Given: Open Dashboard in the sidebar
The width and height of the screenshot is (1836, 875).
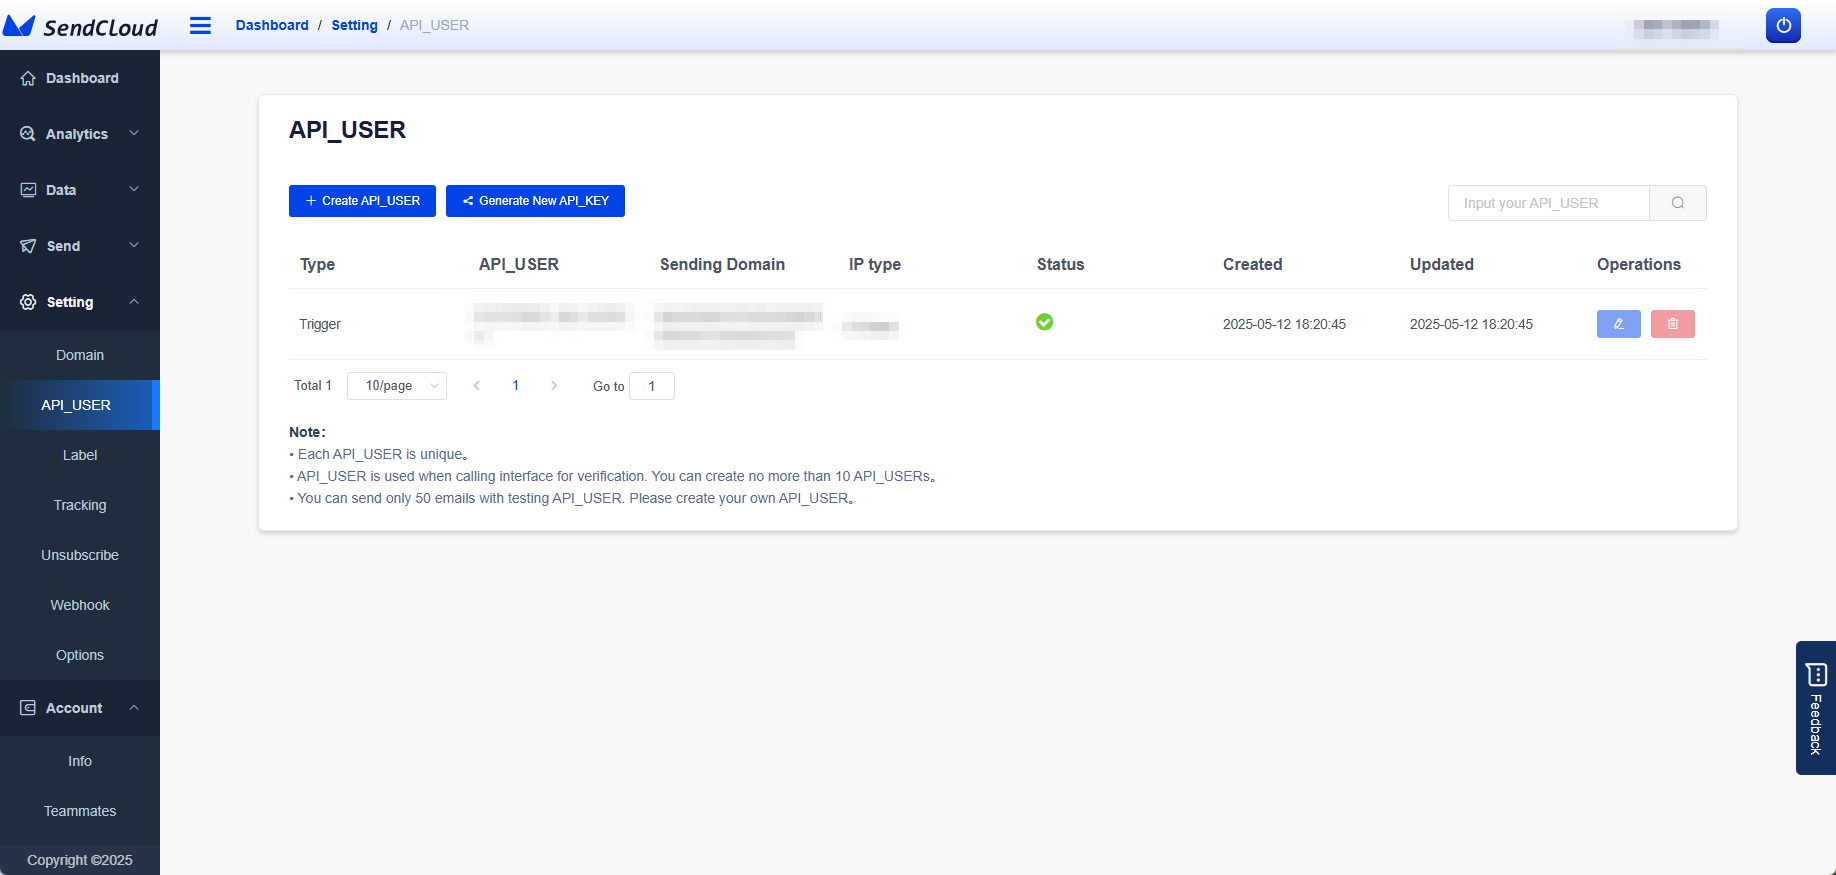Looking at the screenshot, I should 80,78.
